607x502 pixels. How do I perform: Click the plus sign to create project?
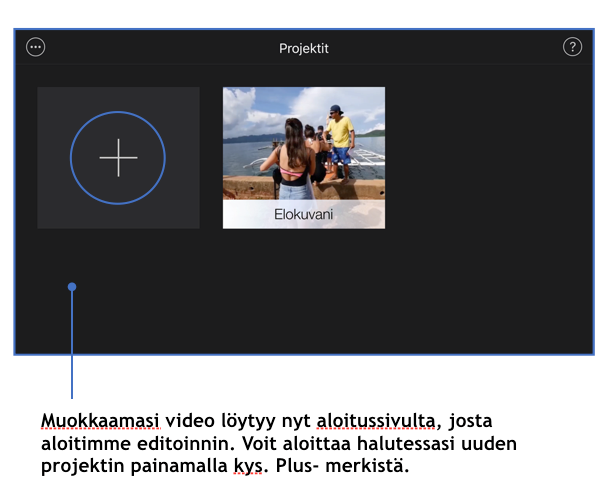118,158
